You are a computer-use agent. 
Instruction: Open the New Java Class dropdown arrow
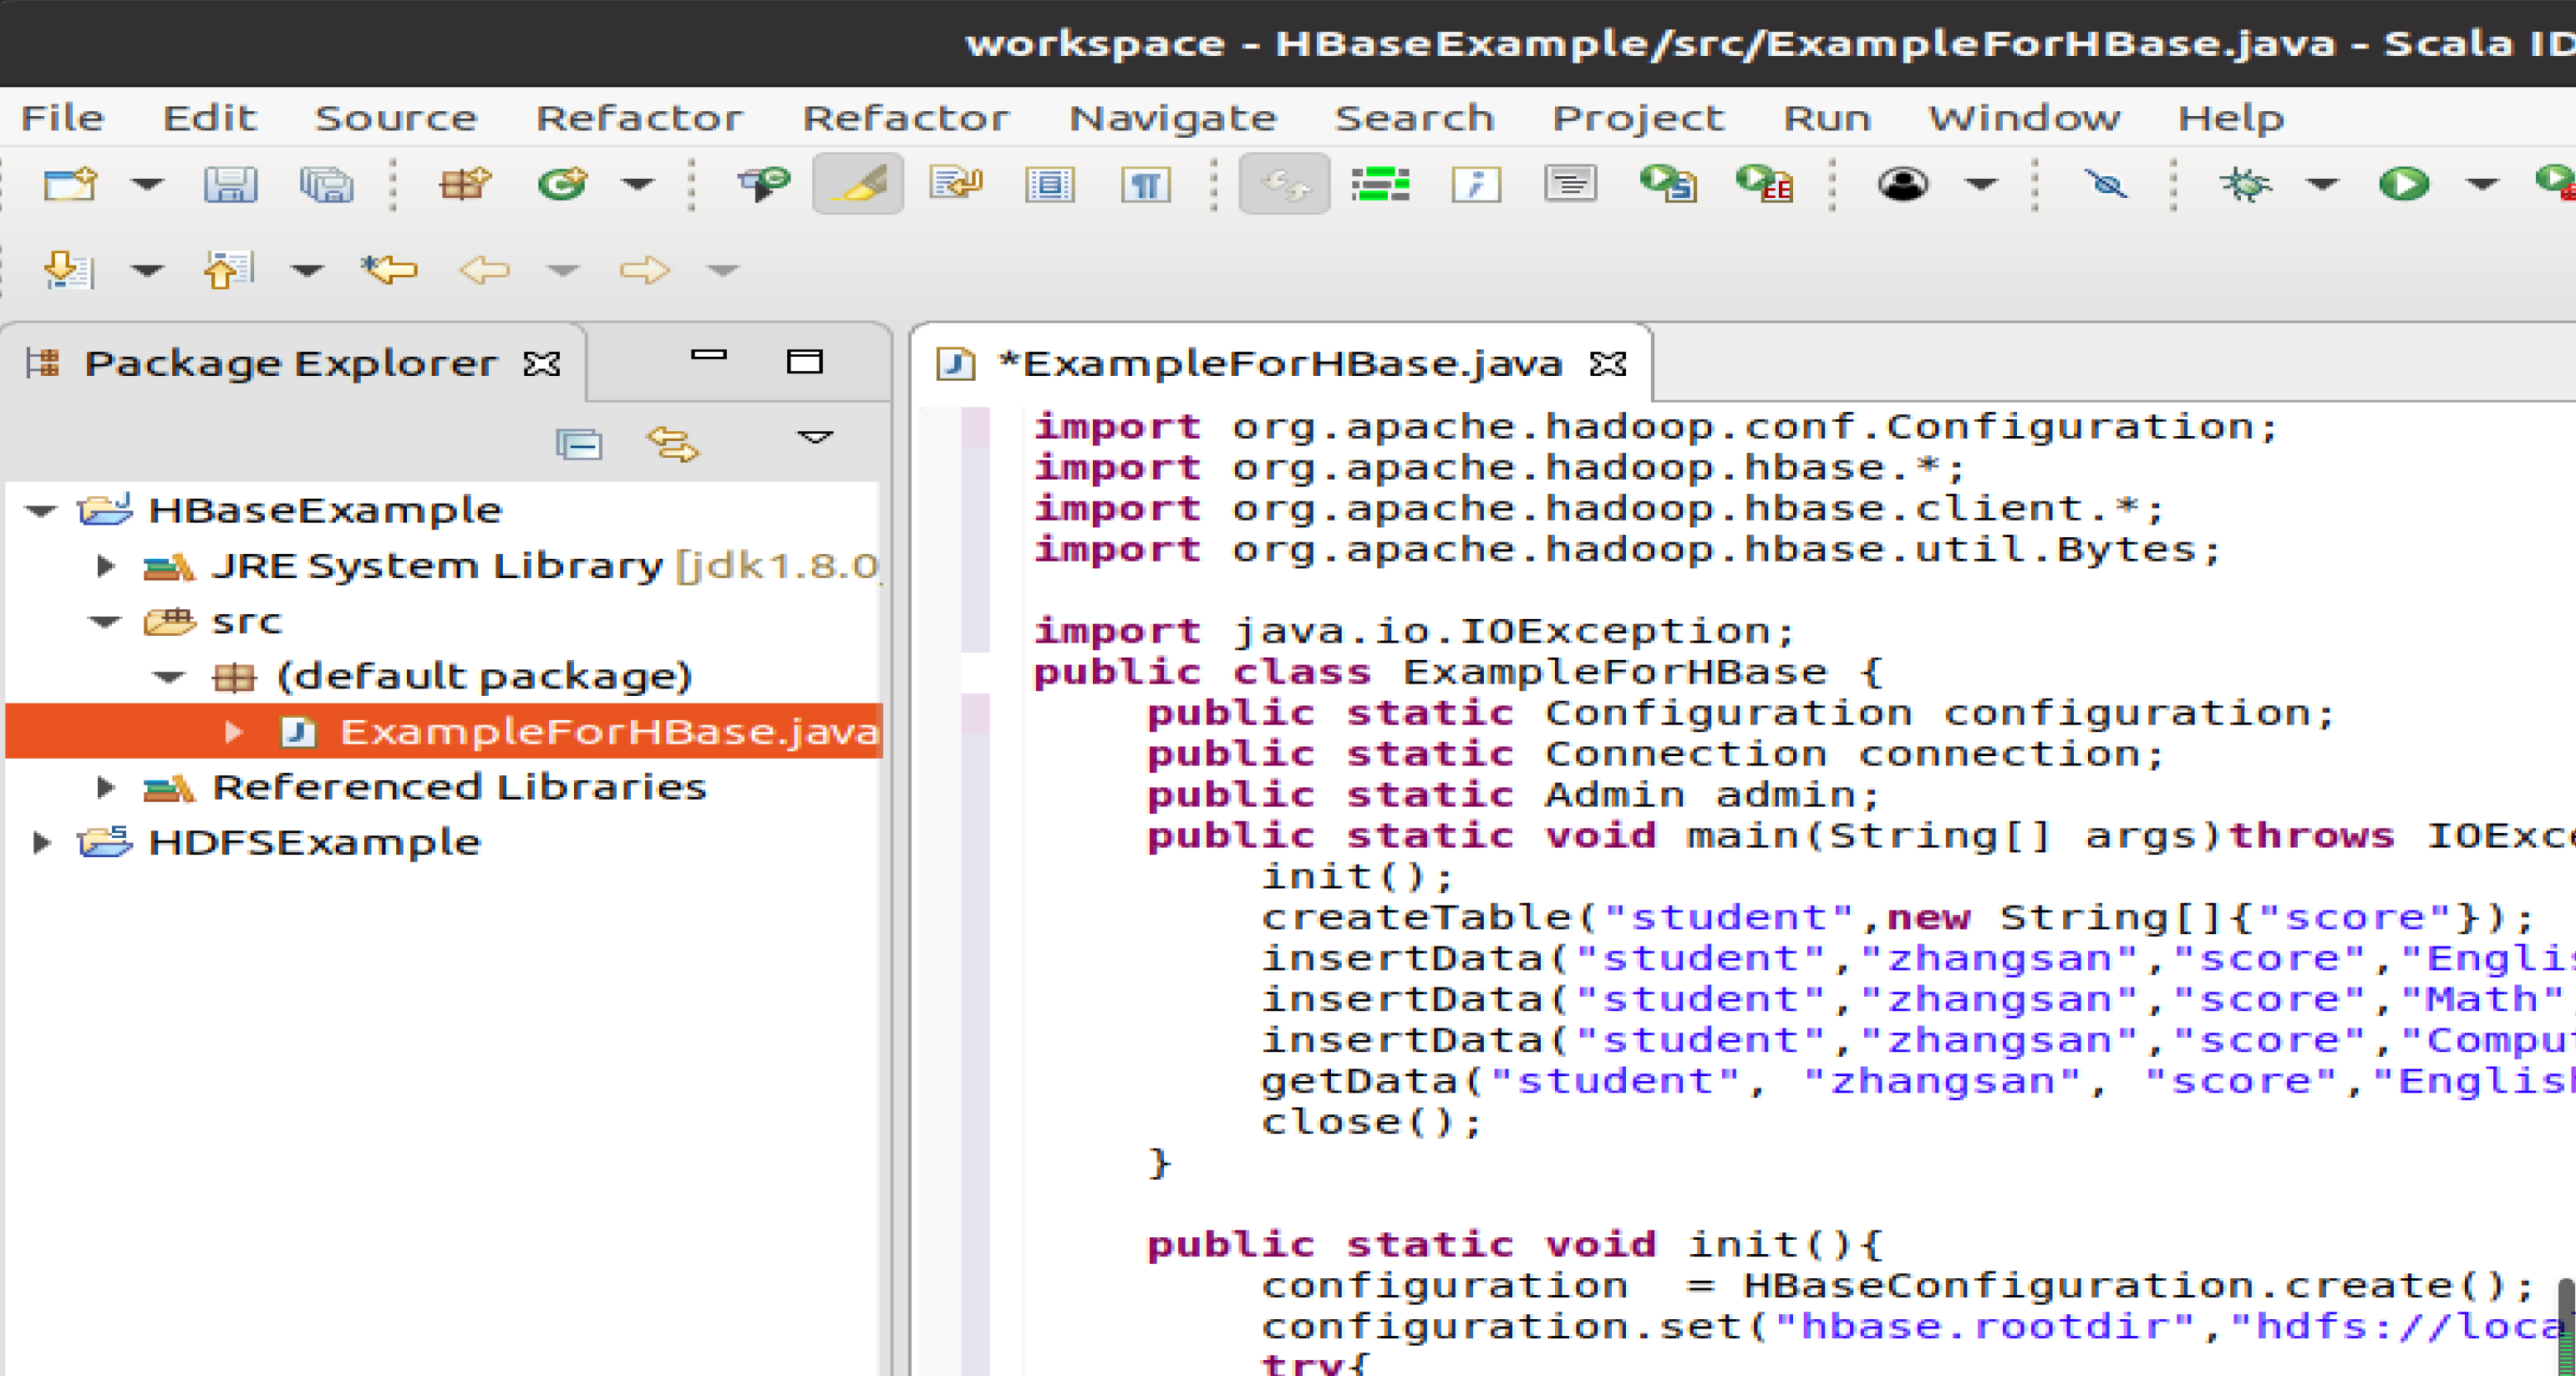[x=638, y=185]
